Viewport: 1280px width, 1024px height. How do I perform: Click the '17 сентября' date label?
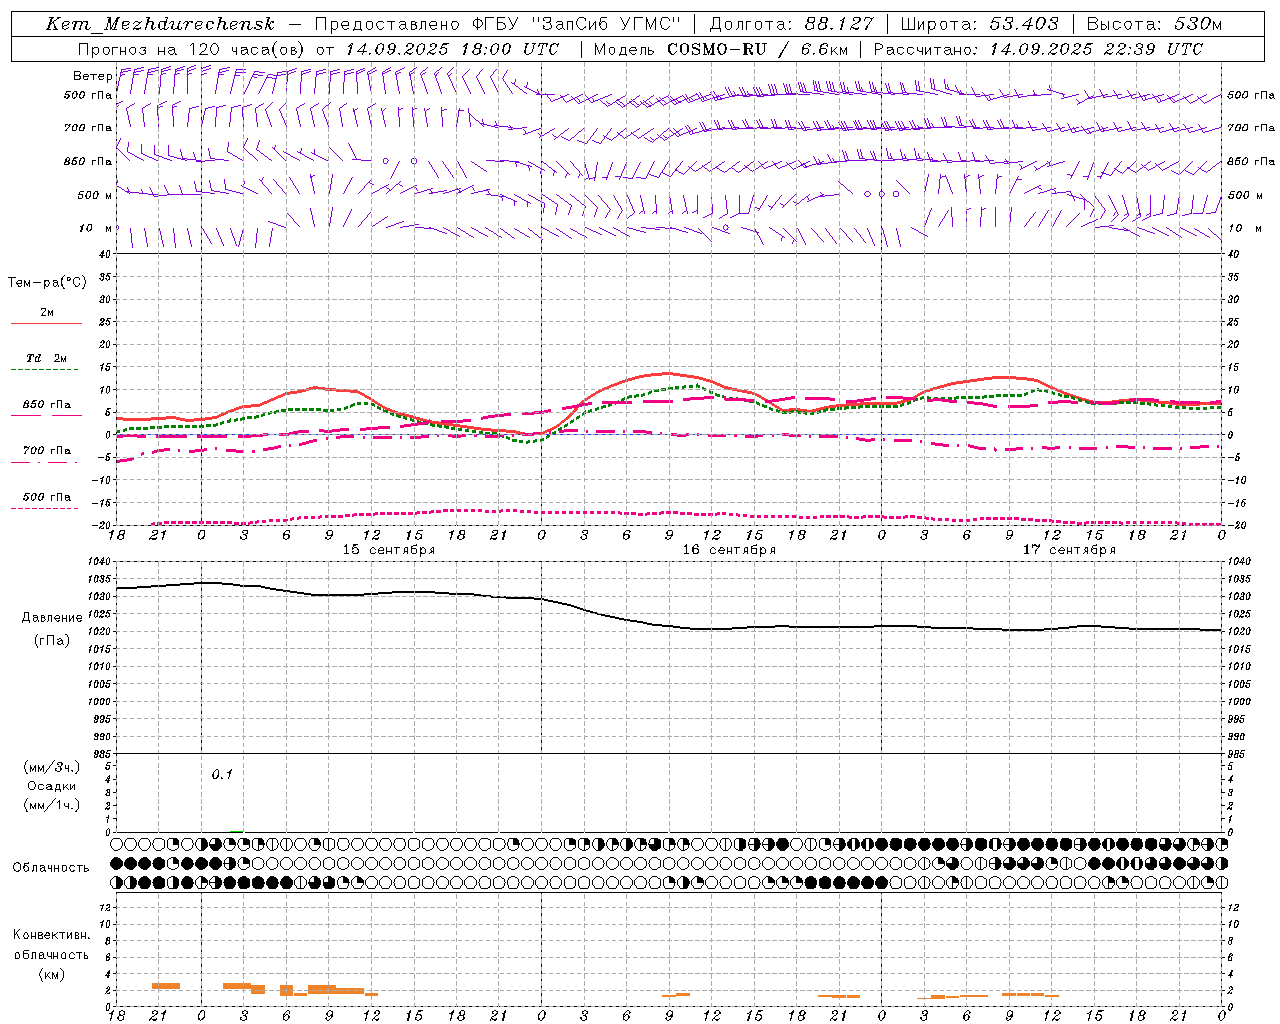[1069, 550]
